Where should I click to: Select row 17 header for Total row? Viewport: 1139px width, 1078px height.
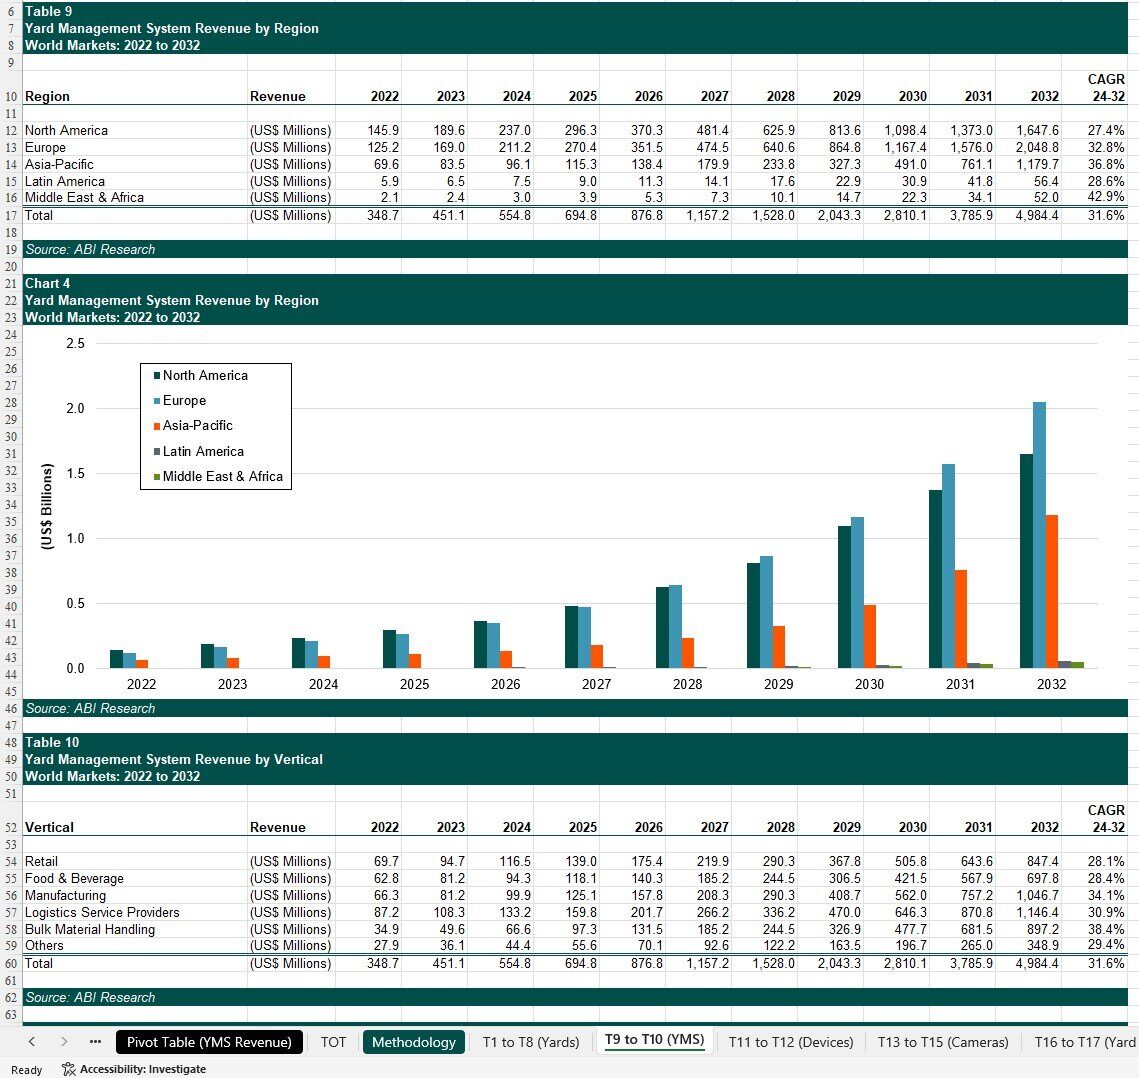(10, 215)
